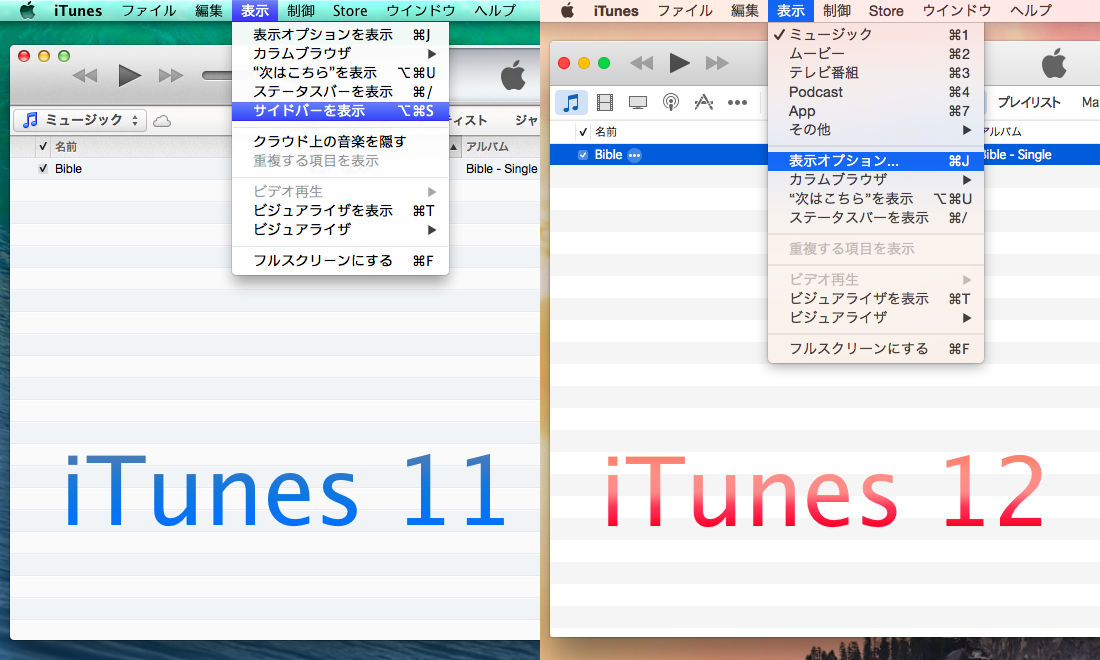The width and height of the screenshot is (1100, 660).
Task: Choose 表示オプション... in iTunes 12 menu
Action: 876,161
